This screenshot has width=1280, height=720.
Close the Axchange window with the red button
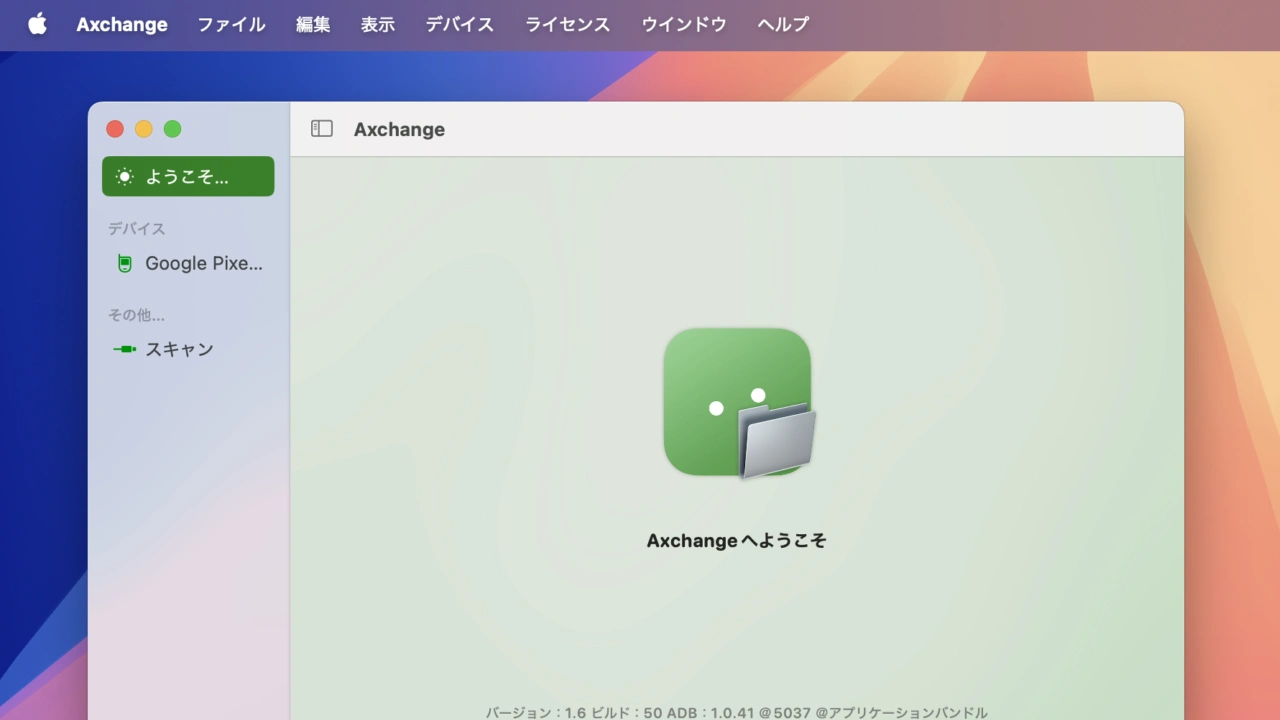click(115, 129)
